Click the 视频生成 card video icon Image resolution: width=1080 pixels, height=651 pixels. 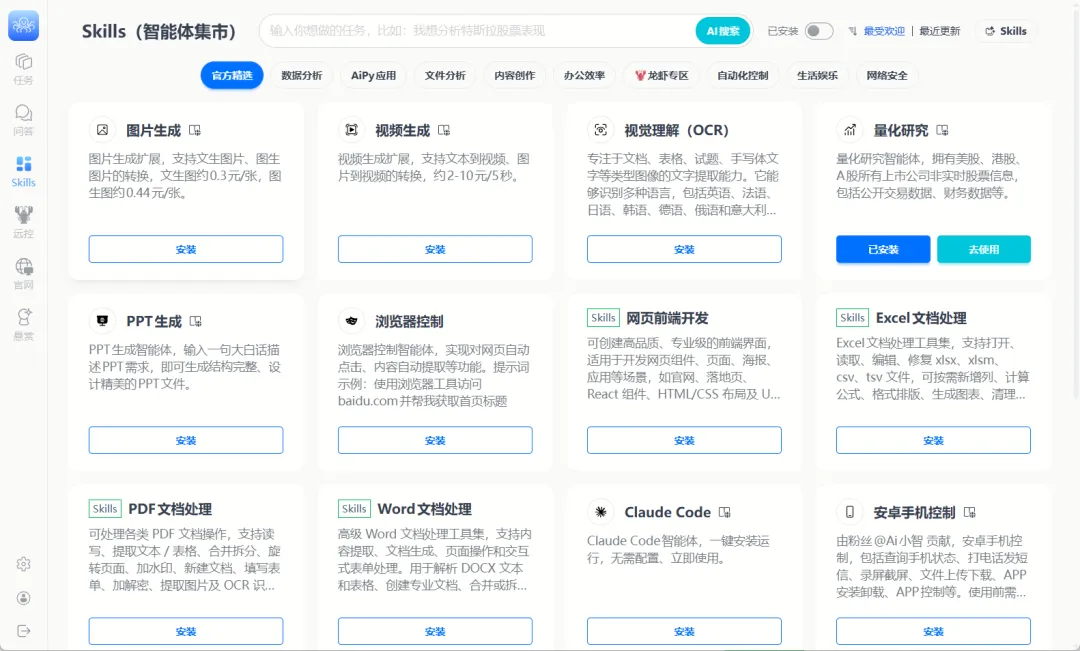(351, 130)
